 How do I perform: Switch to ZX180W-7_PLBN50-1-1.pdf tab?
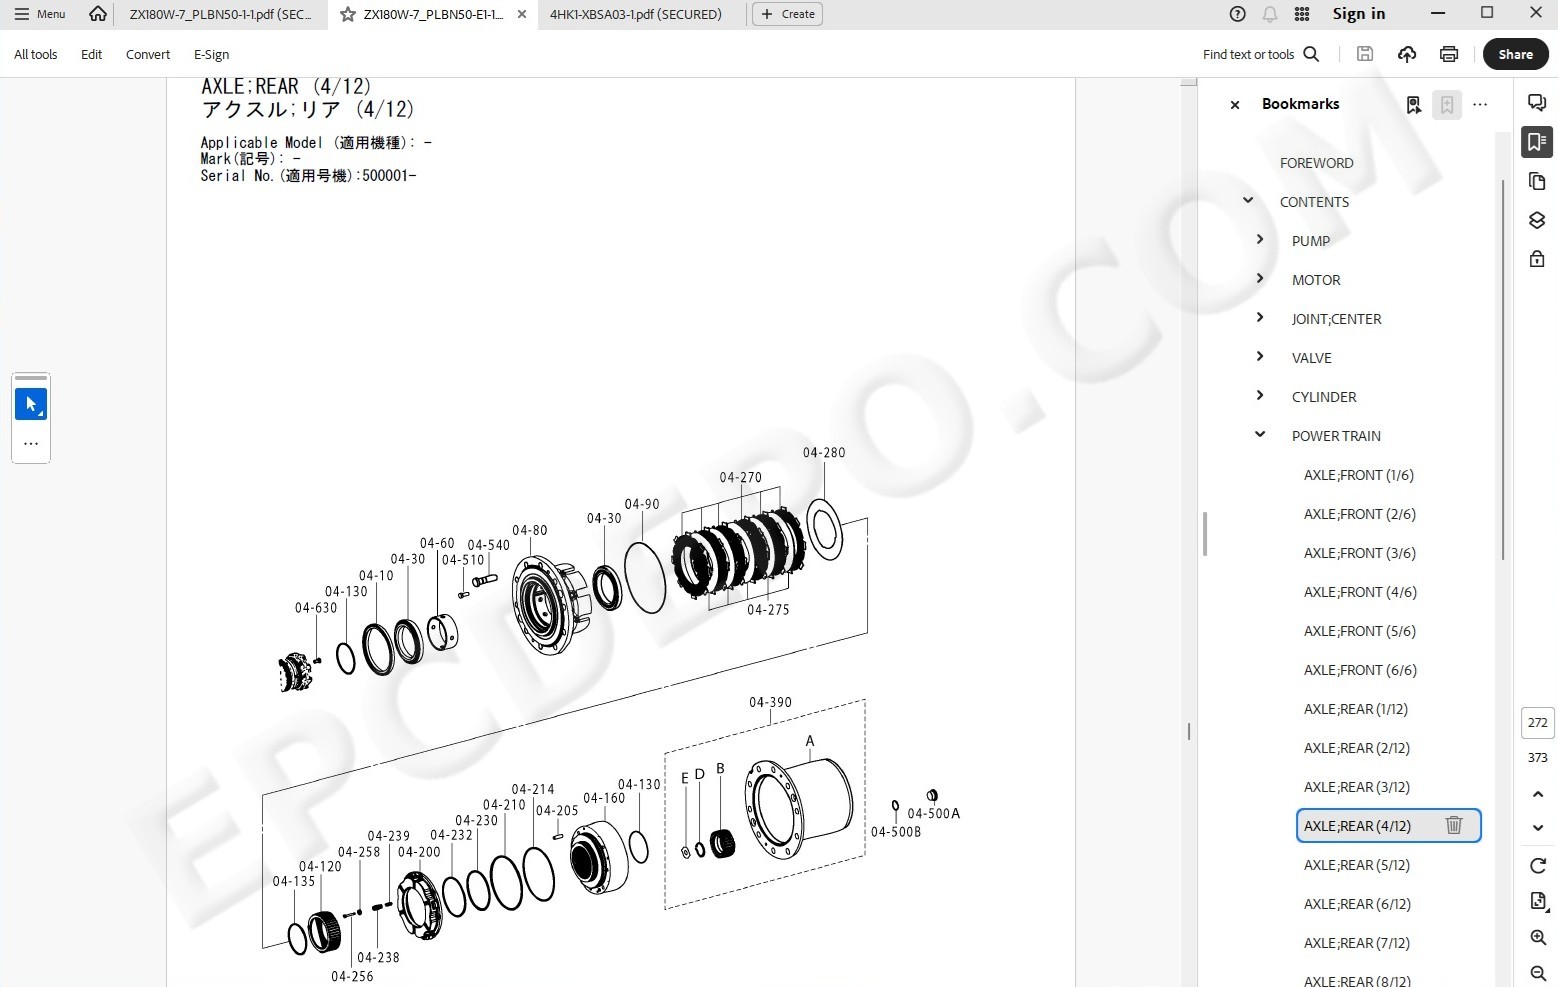[220, 14]
